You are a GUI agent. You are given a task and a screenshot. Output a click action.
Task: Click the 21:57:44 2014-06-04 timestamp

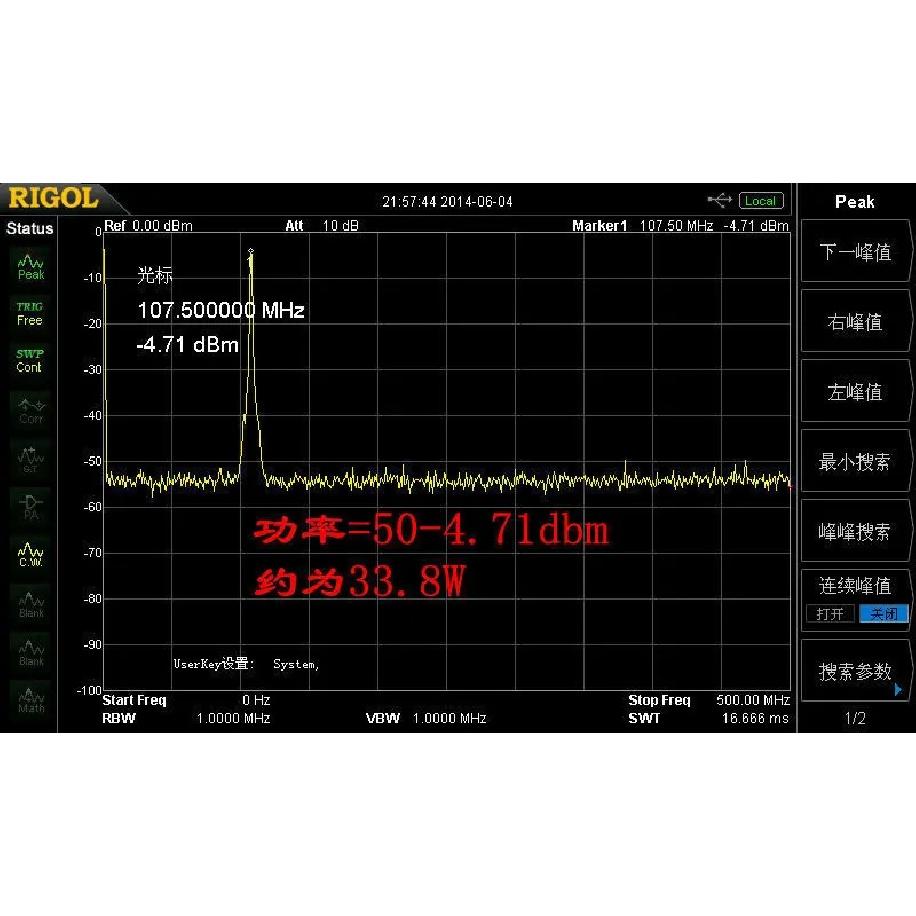pyautogui.click(x=447, y=202)
